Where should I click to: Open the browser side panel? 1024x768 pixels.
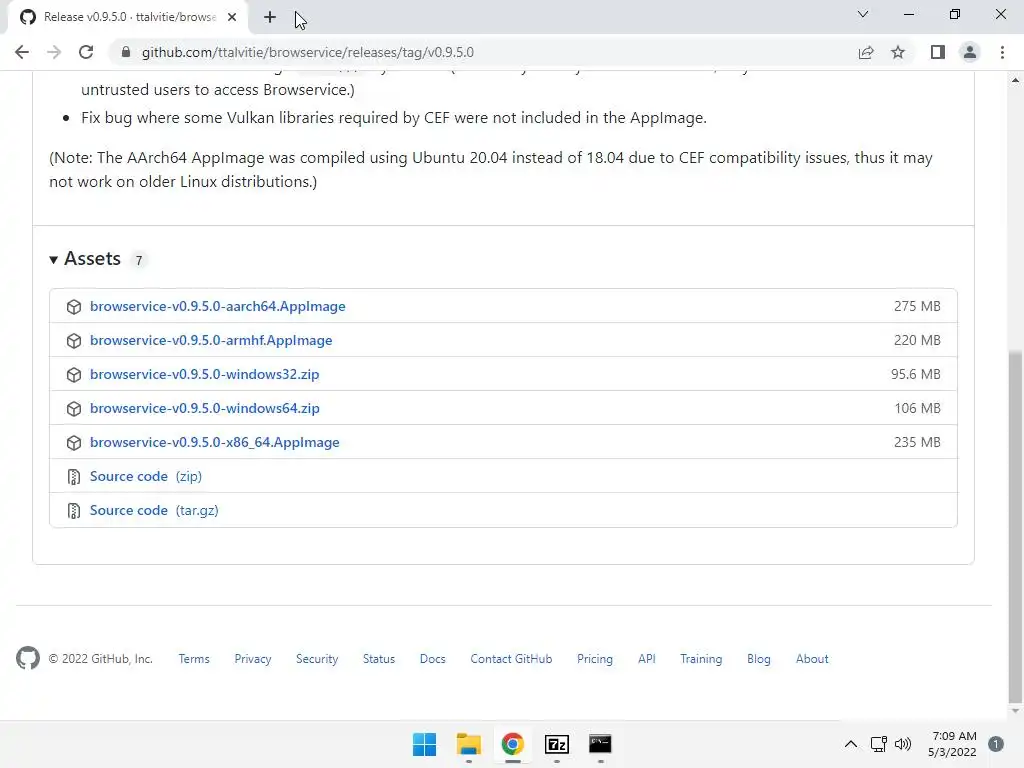tap(938, 52)
